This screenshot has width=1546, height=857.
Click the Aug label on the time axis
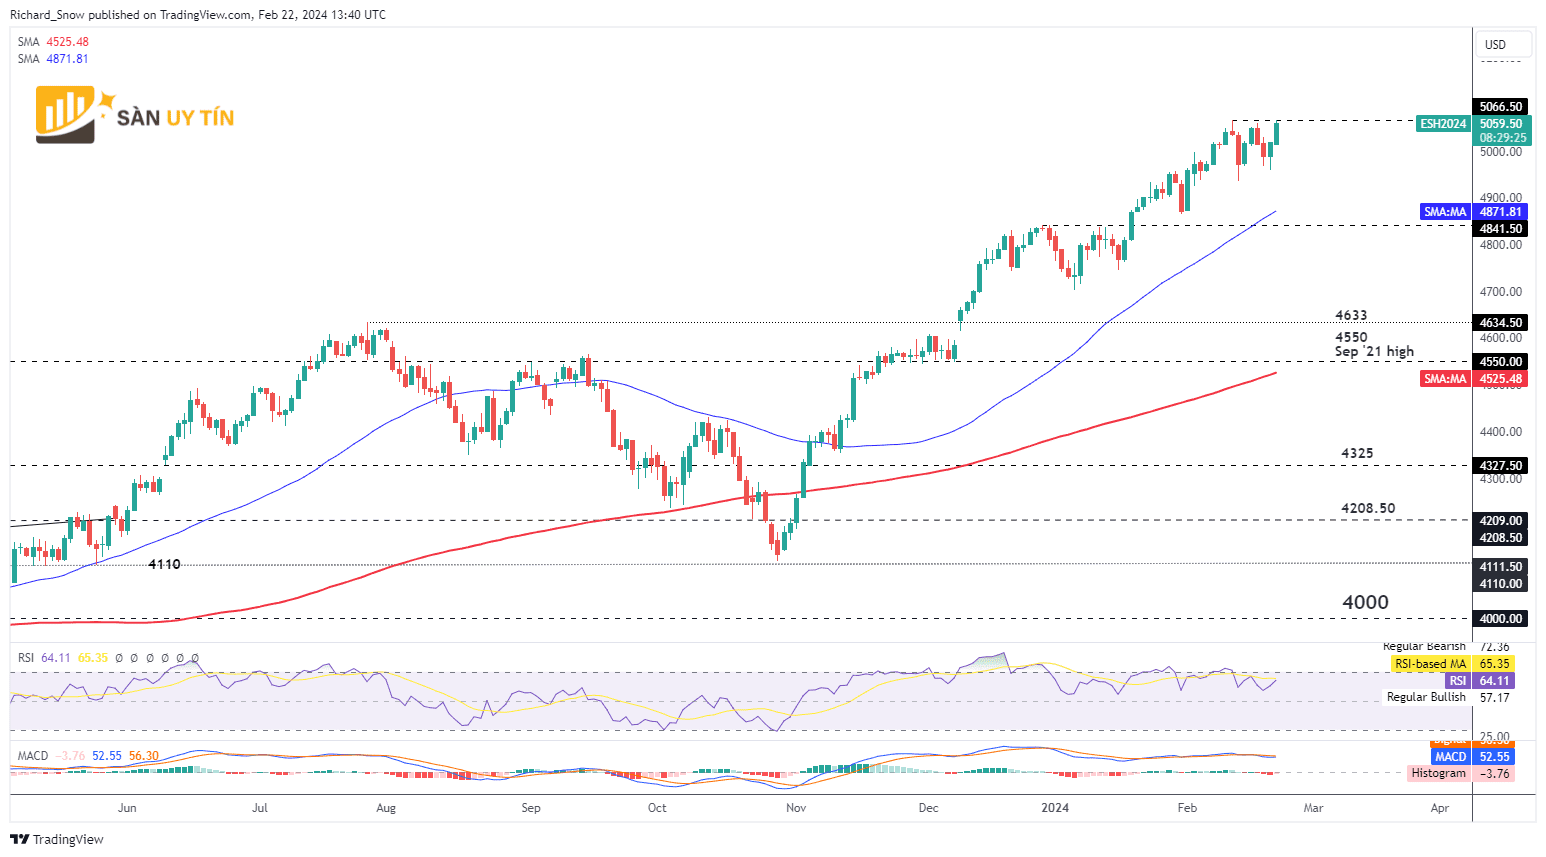[386, 808]
